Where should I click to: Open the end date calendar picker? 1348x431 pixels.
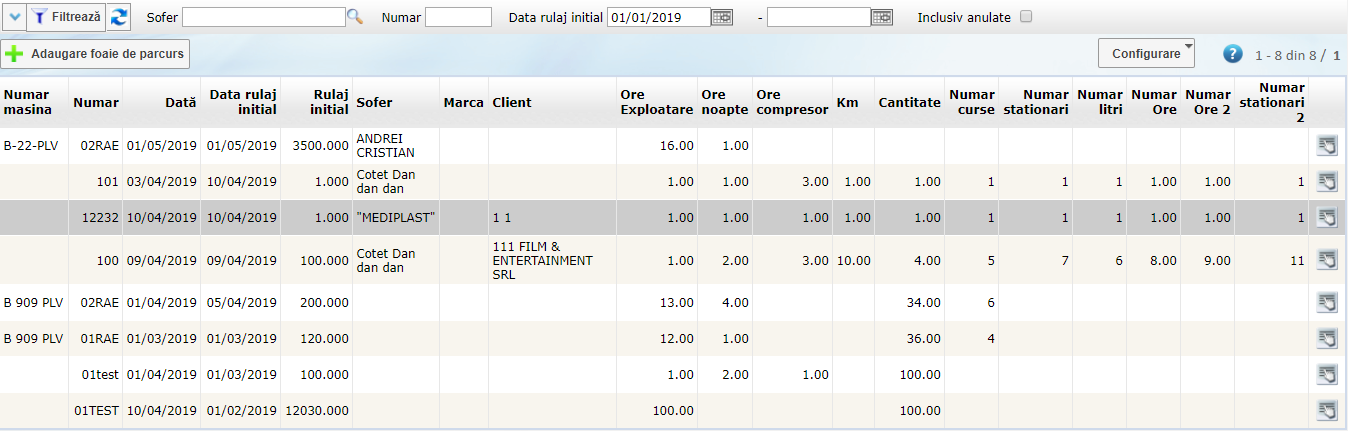[882, 17]
